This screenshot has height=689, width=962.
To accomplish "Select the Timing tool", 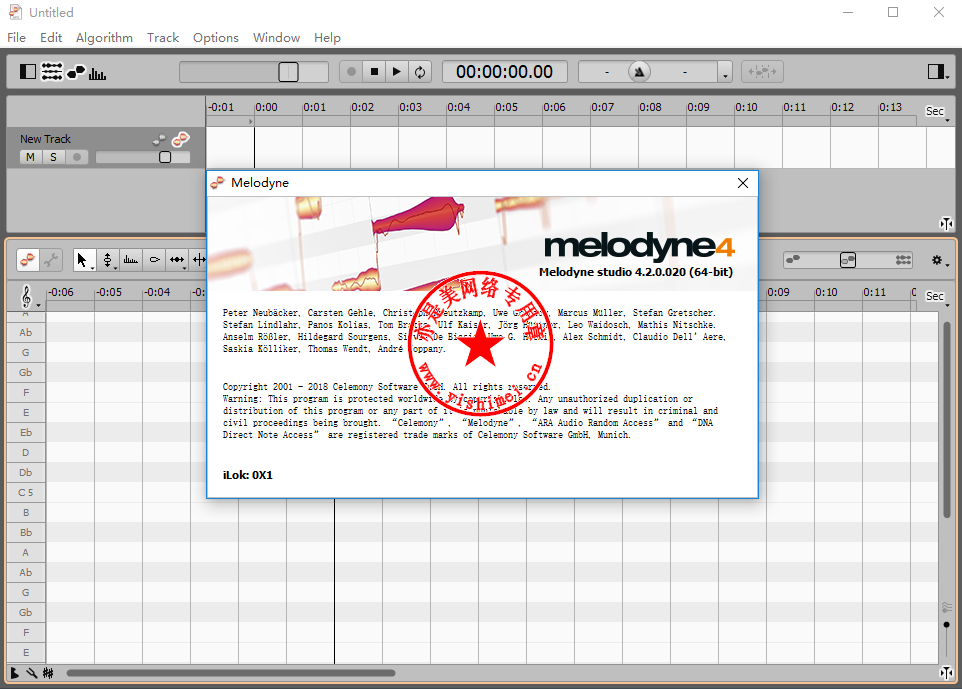I will click(177, 260).
